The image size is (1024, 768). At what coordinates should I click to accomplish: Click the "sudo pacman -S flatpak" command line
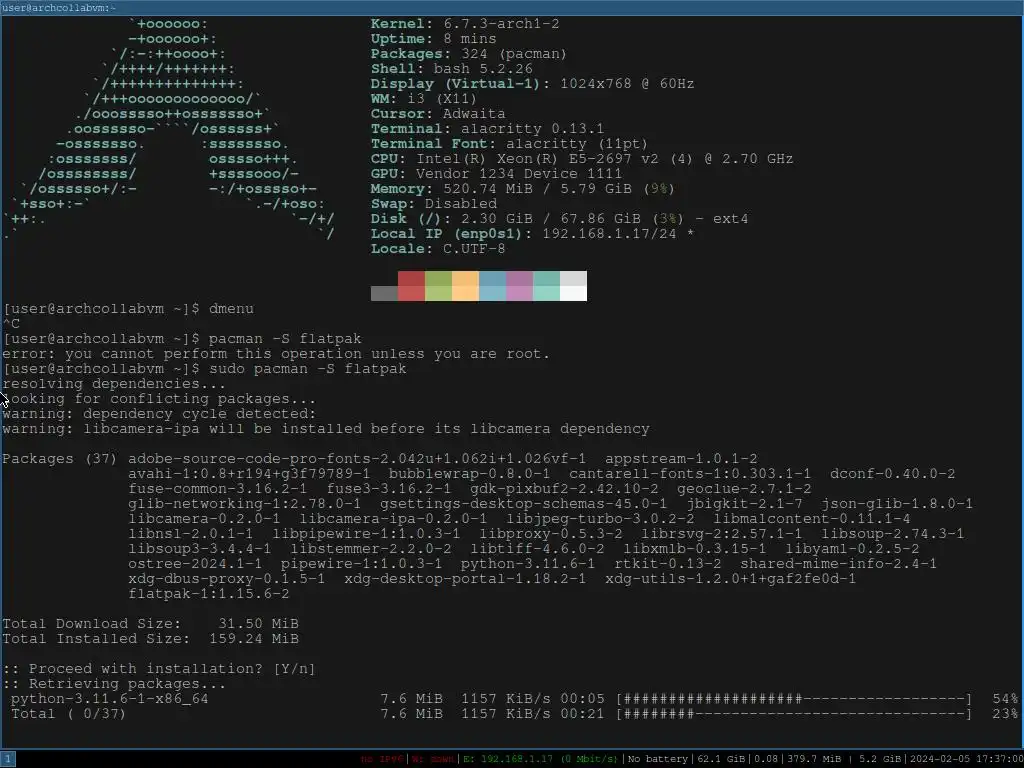pos(308,369)
